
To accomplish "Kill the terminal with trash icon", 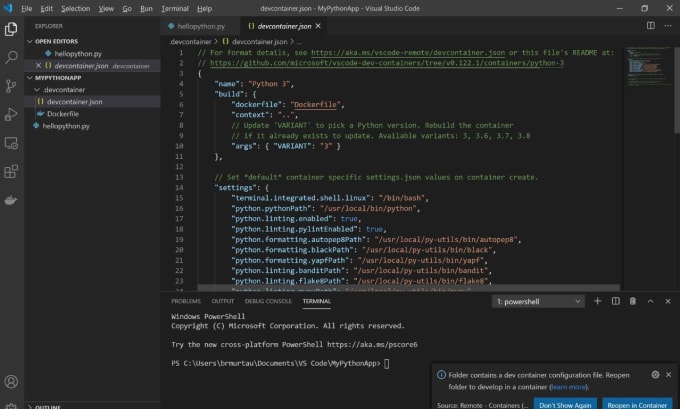I will point(633,301).
